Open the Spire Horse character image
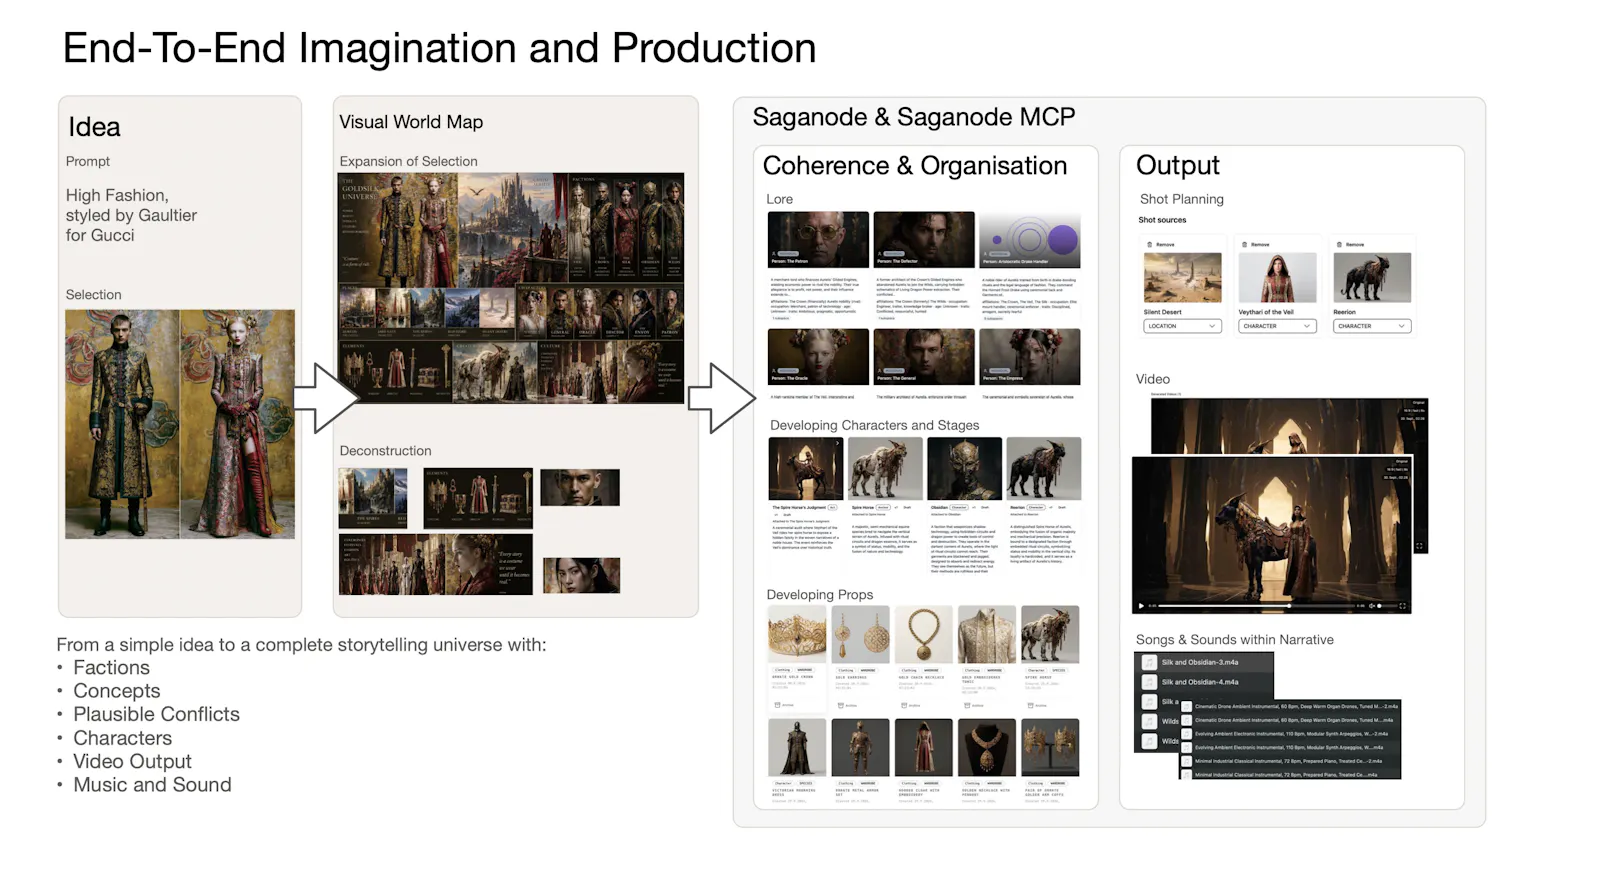The width and height of the screenshot is (1600, 893). (x=885, y=468)
